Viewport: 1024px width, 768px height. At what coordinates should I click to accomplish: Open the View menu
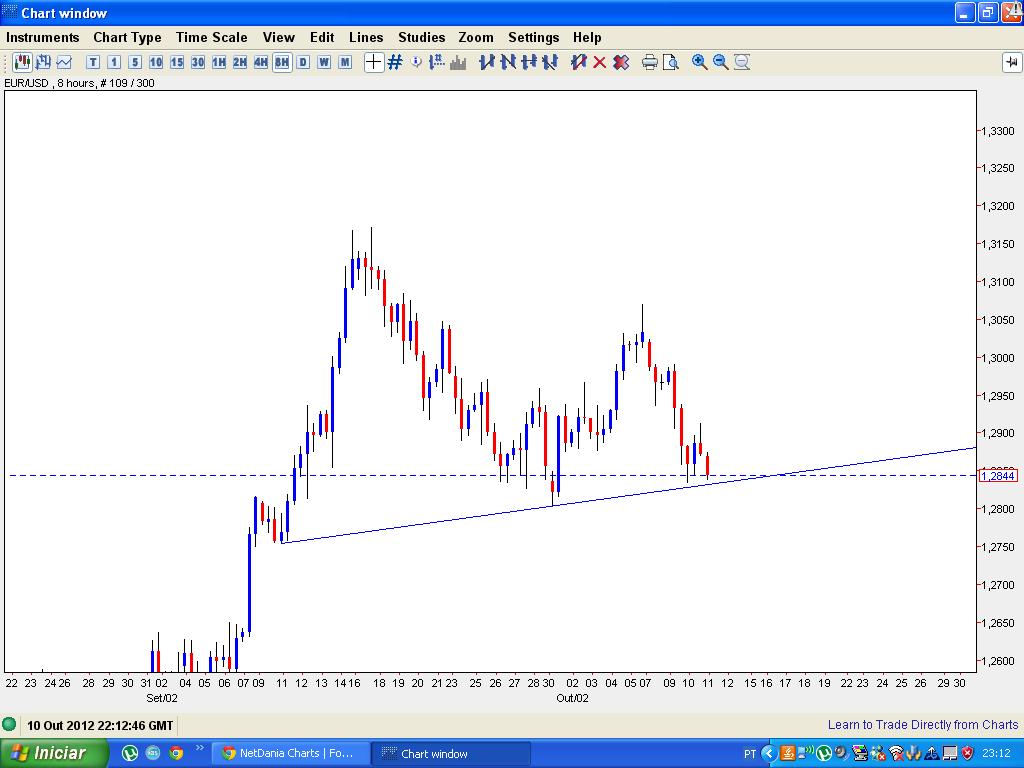279,37
